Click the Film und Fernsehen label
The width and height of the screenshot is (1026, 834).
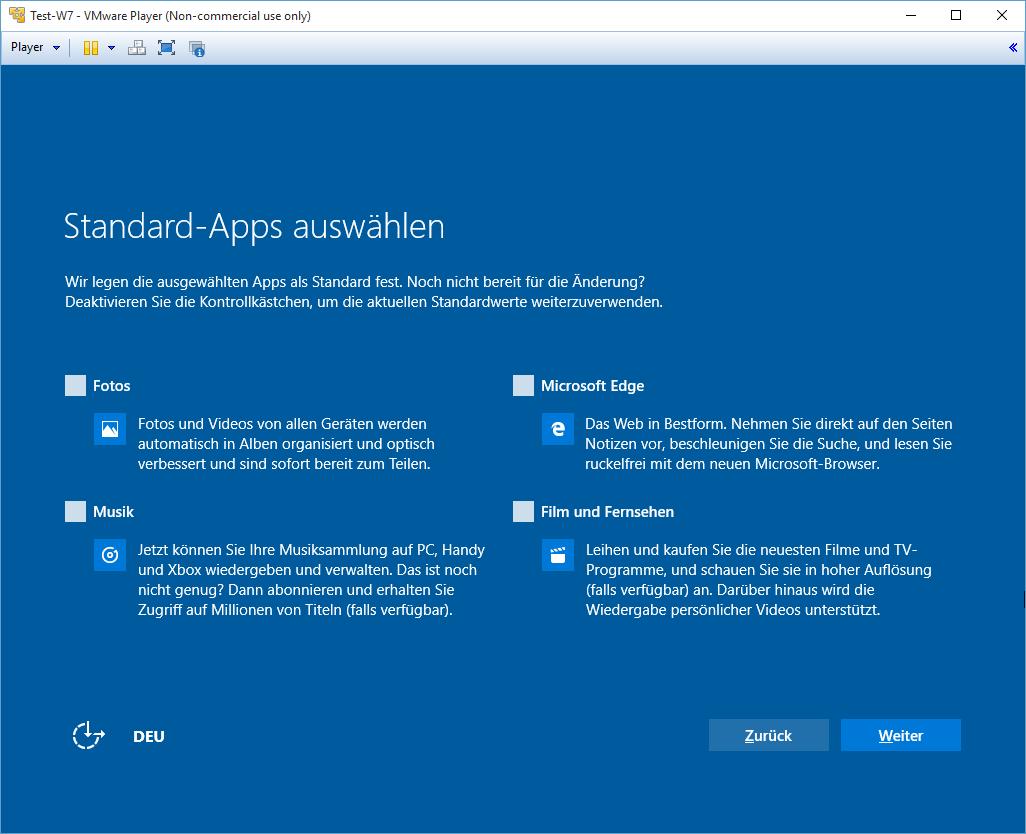607,512
